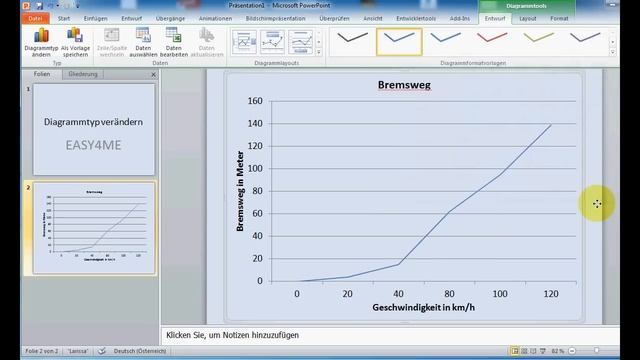Click the zoom out minus button
This screenshot has width=640, height=360.
[x=572, y=351]
